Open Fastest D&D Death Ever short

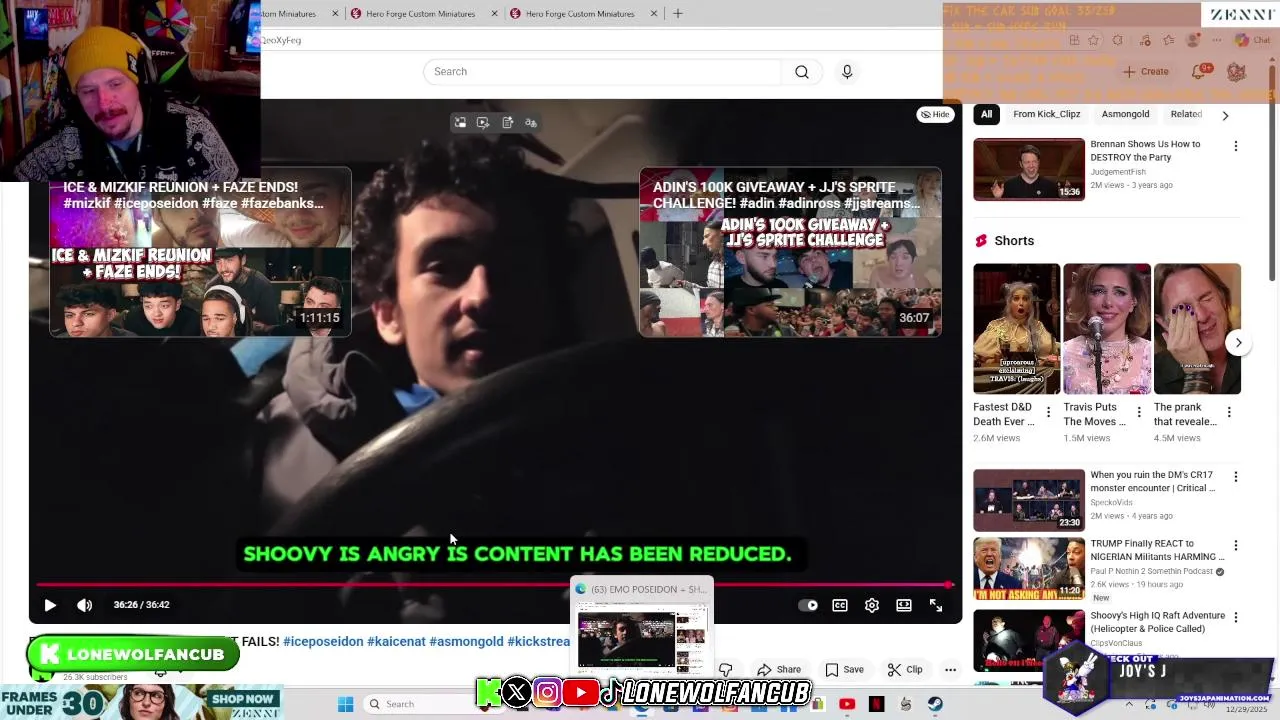(x=1016, y=329)
